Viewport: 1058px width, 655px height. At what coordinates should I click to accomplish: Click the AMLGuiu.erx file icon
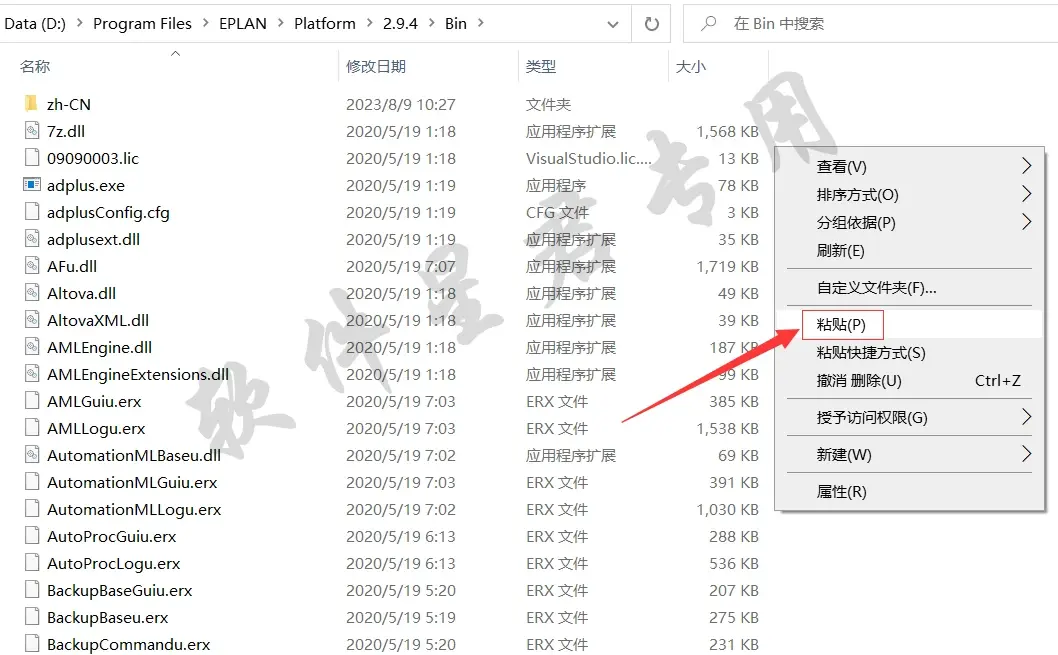click(x=31, y=401)
